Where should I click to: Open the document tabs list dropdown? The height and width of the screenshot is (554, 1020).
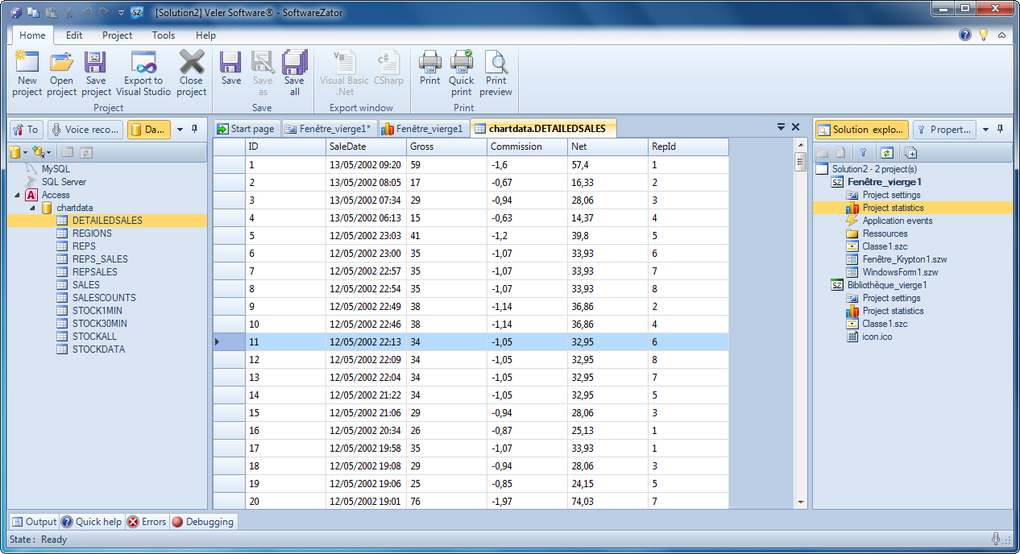[x=781, y=127]
